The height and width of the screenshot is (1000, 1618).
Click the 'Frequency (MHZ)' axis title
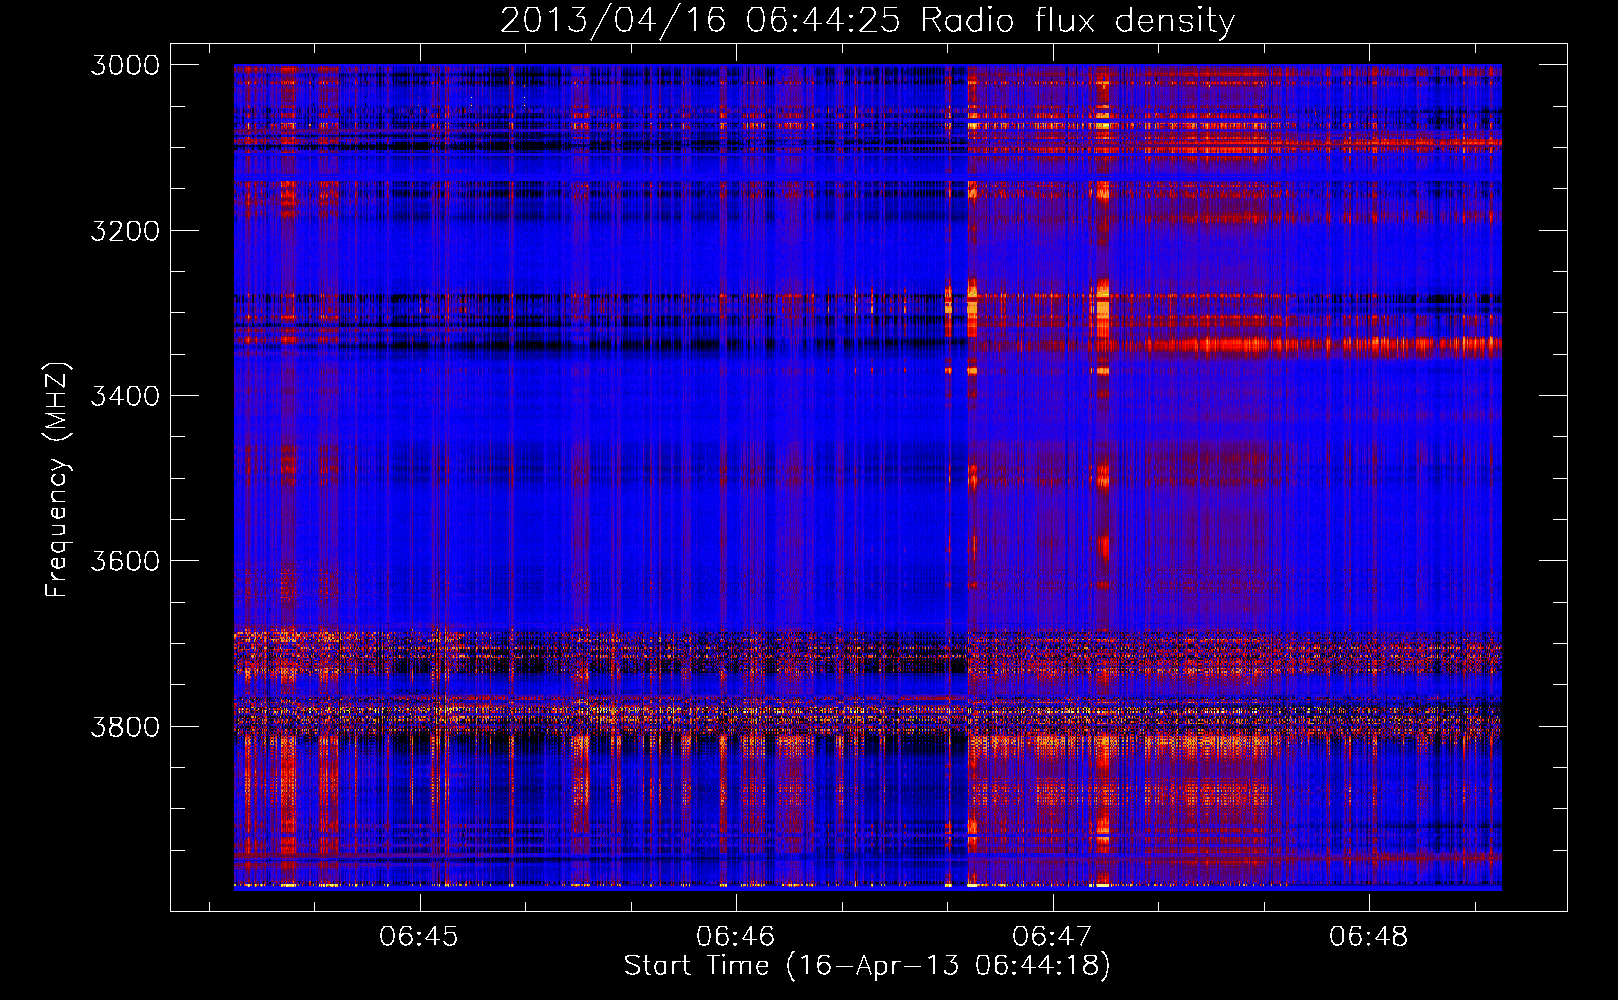point(58,480)
